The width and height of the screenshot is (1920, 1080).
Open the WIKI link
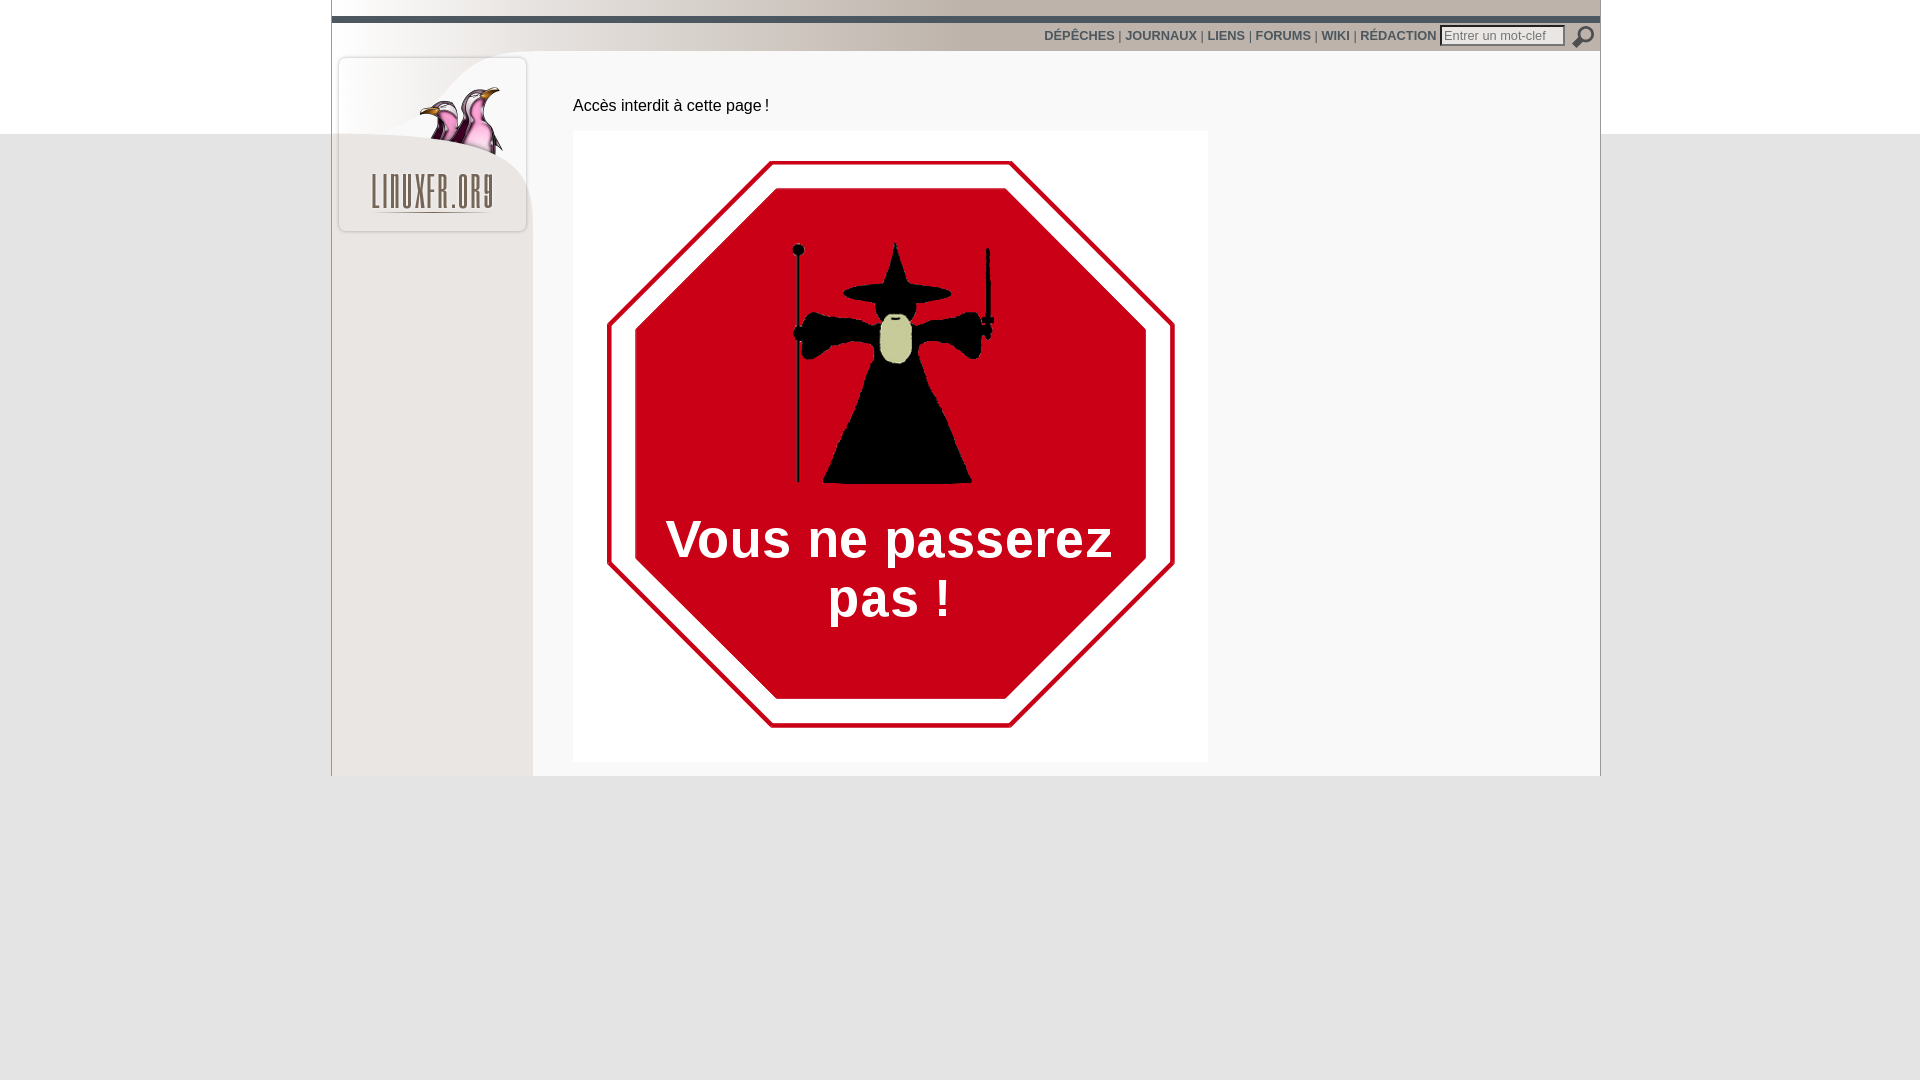pyautogui.click(x=1335, y=36)
